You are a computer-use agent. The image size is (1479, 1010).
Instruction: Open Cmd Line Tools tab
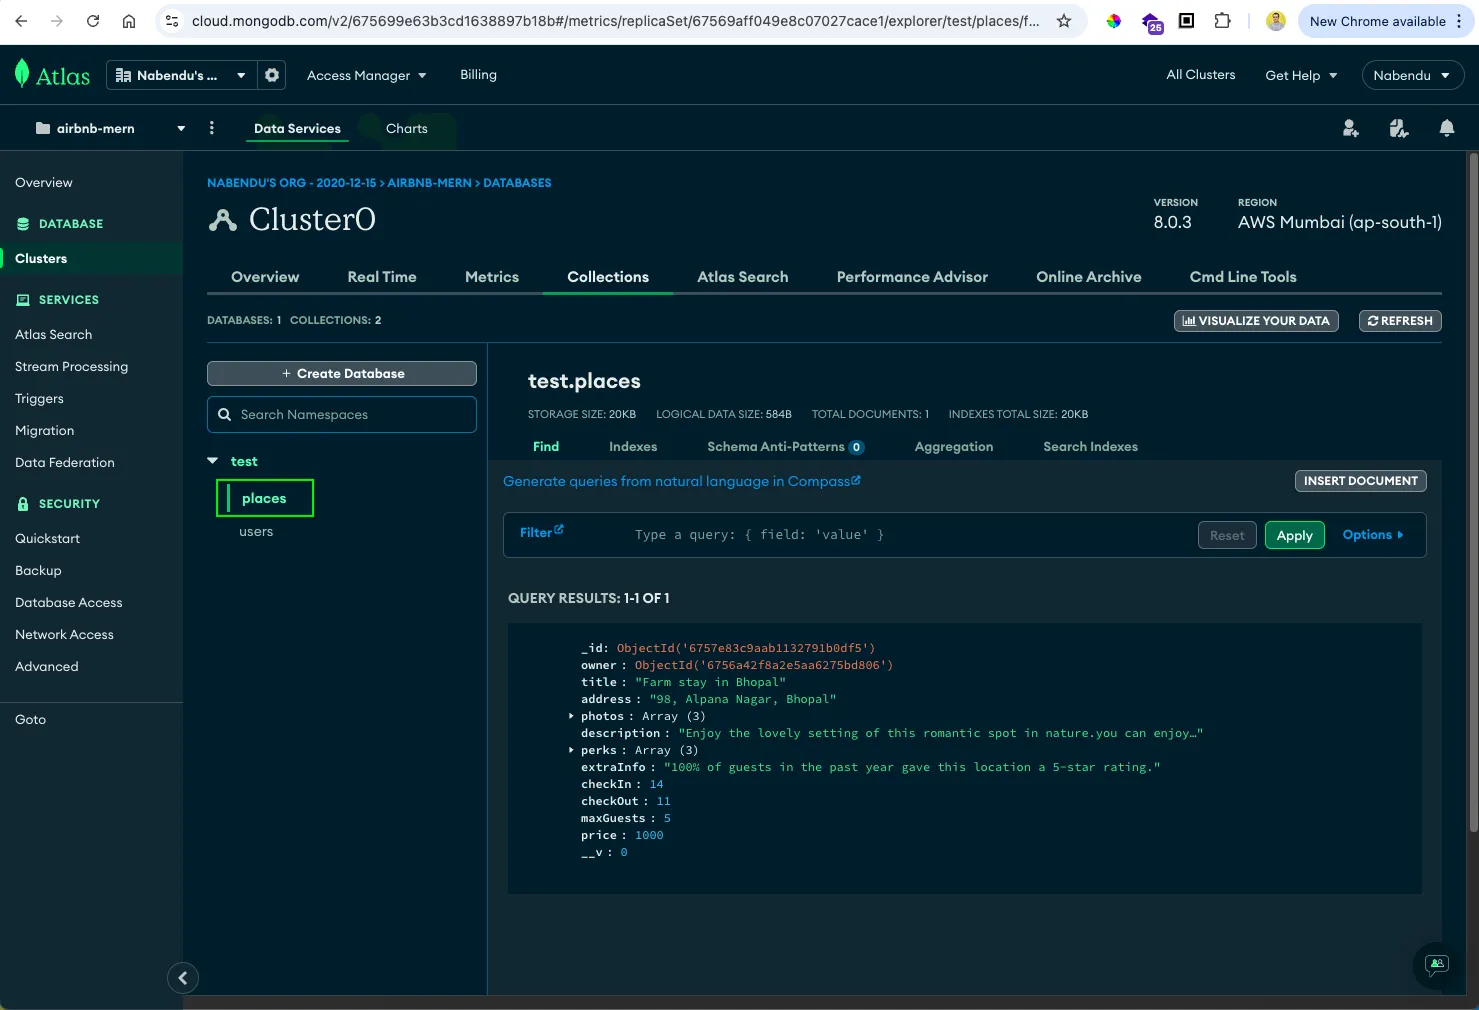(1243, 277)
